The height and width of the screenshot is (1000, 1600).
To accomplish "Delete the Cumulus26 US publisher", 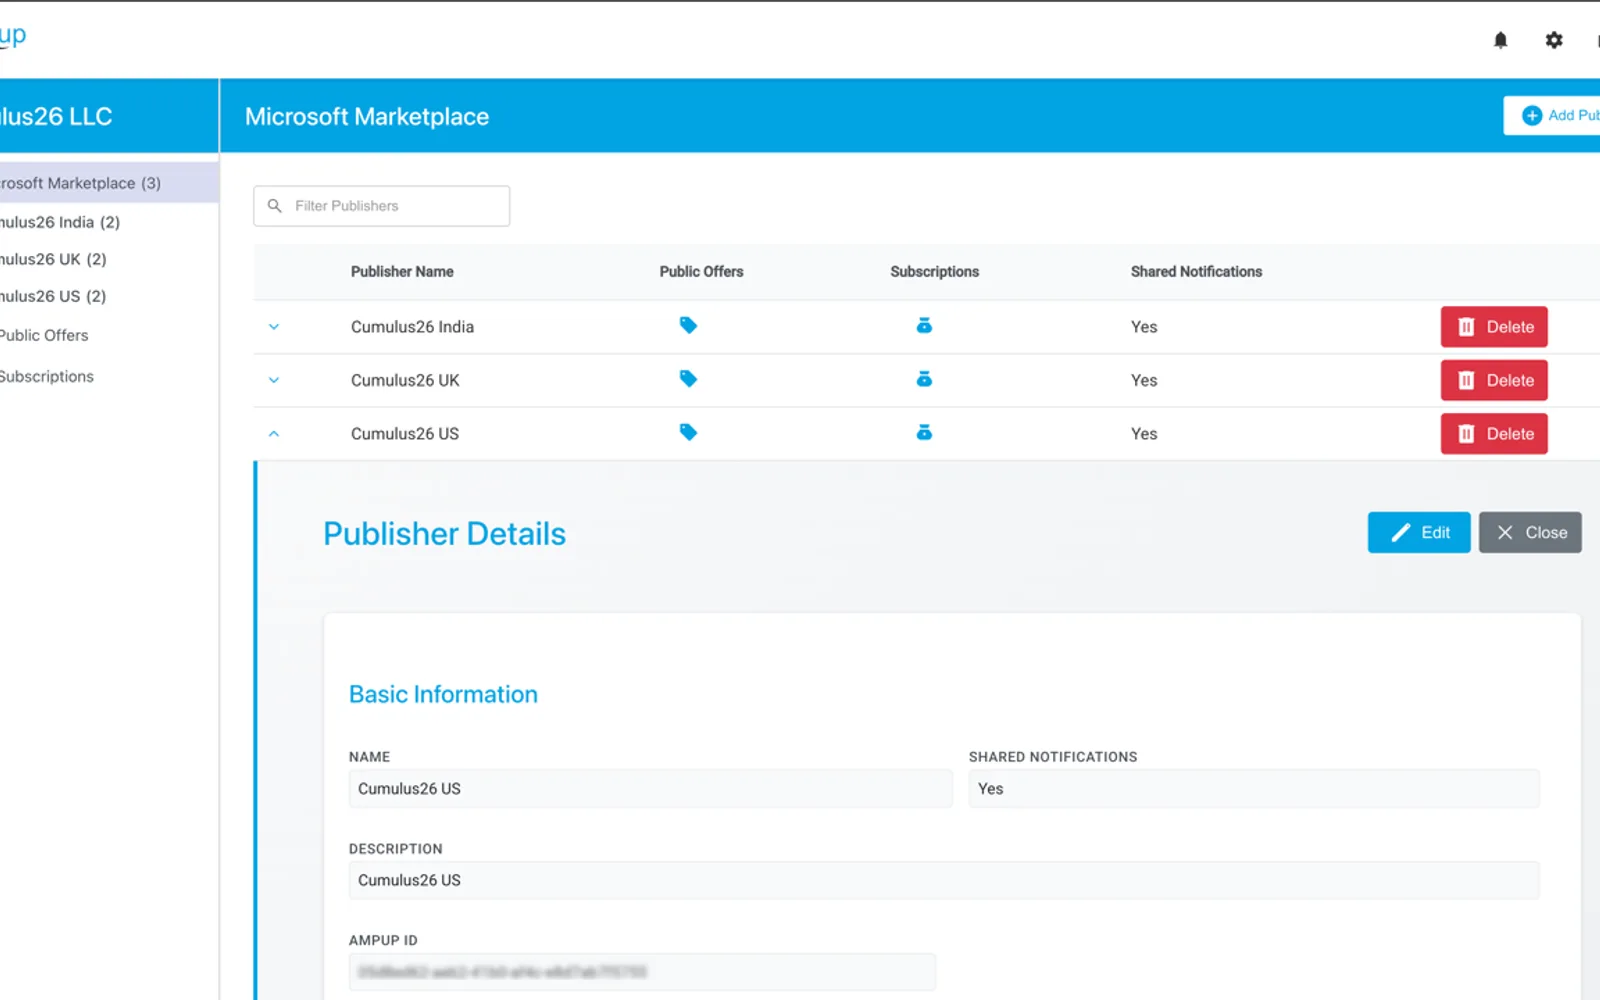I will 1494,434.
